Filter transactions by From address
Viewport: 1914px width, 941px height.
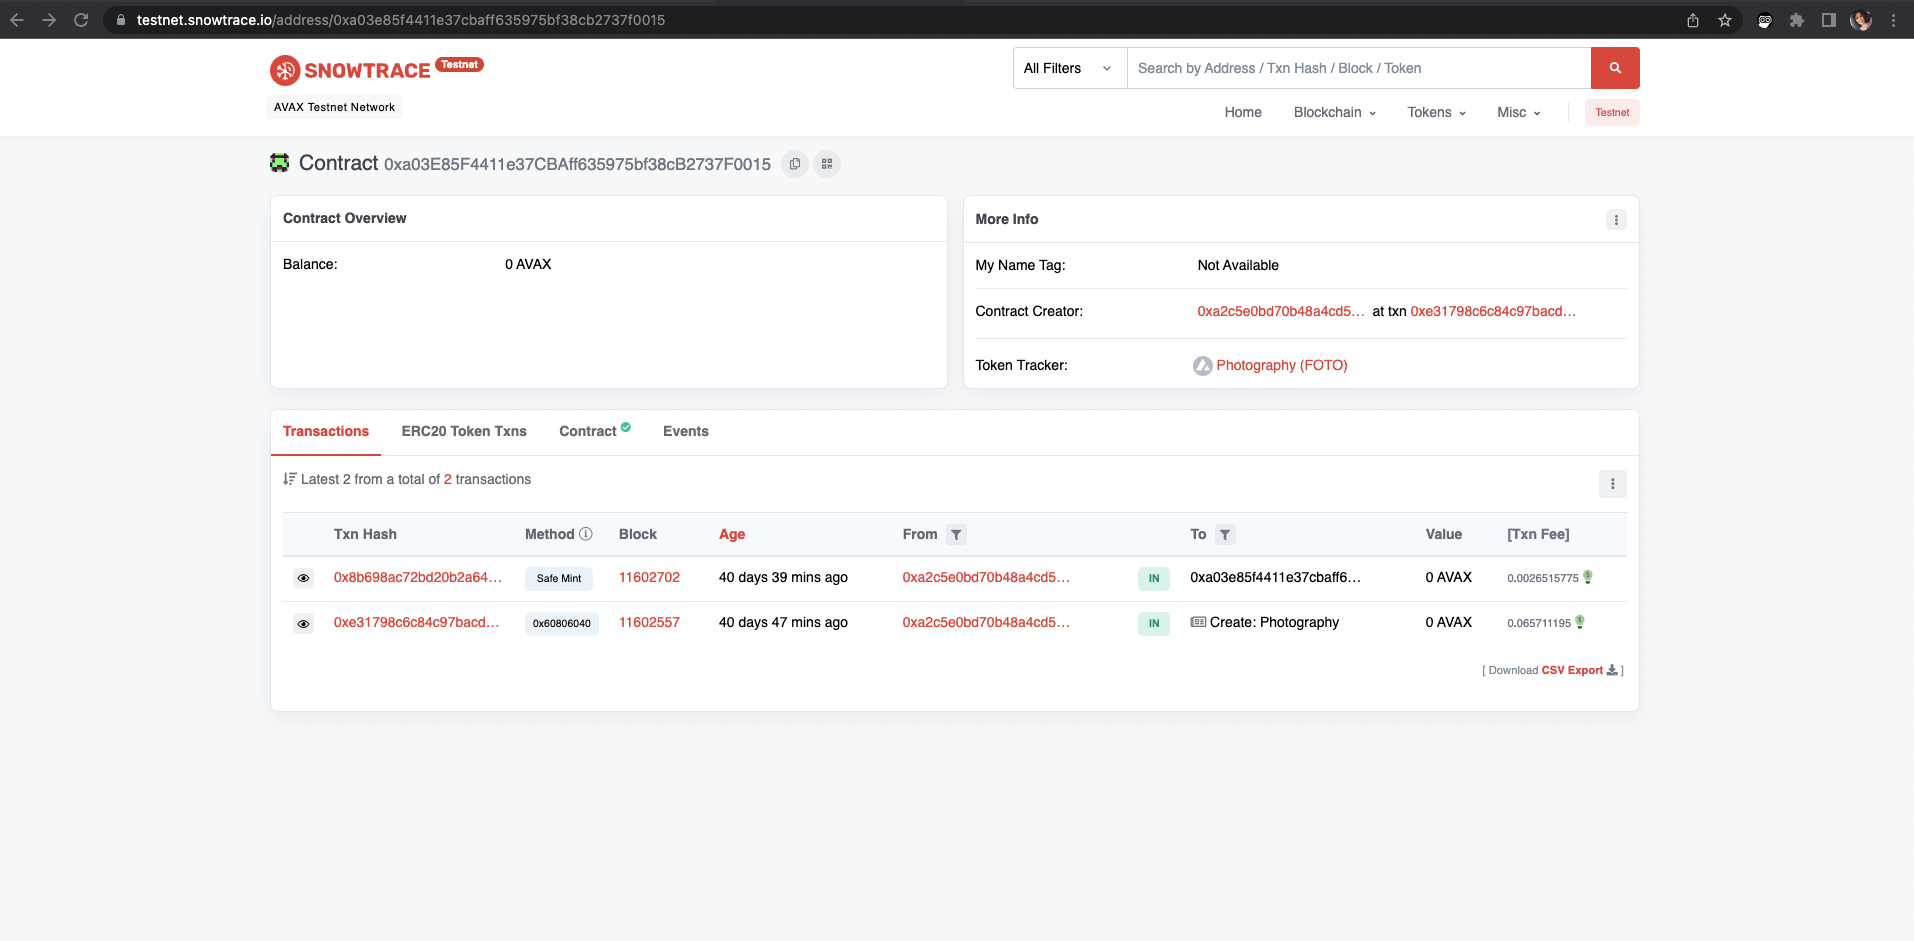click(x=956, y=535)
